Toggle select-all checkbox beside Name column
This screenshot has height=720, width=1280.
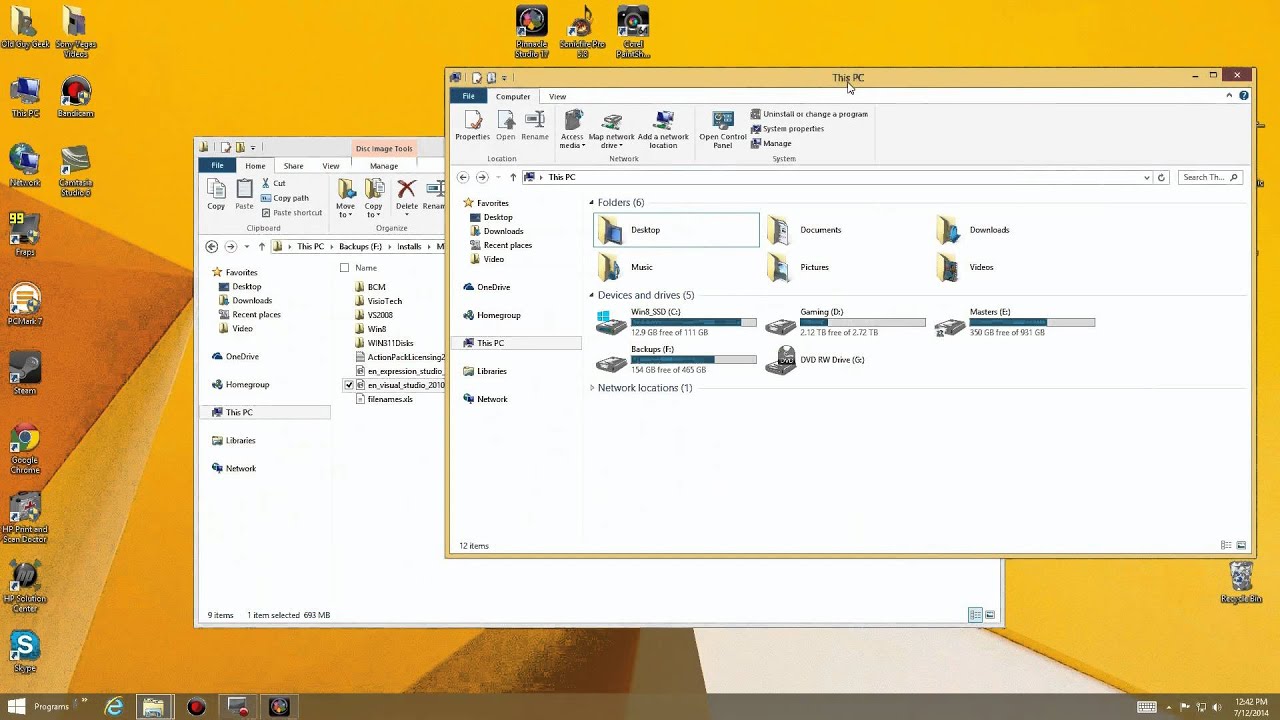pos(345,268)
